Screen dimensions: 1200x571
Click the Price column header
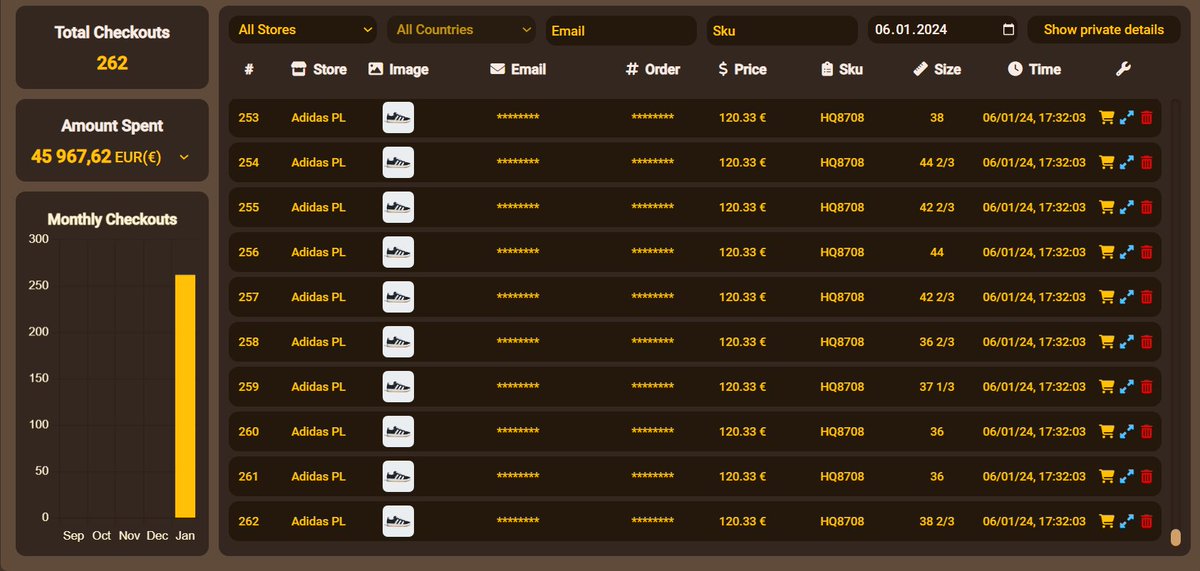[743, 69]
